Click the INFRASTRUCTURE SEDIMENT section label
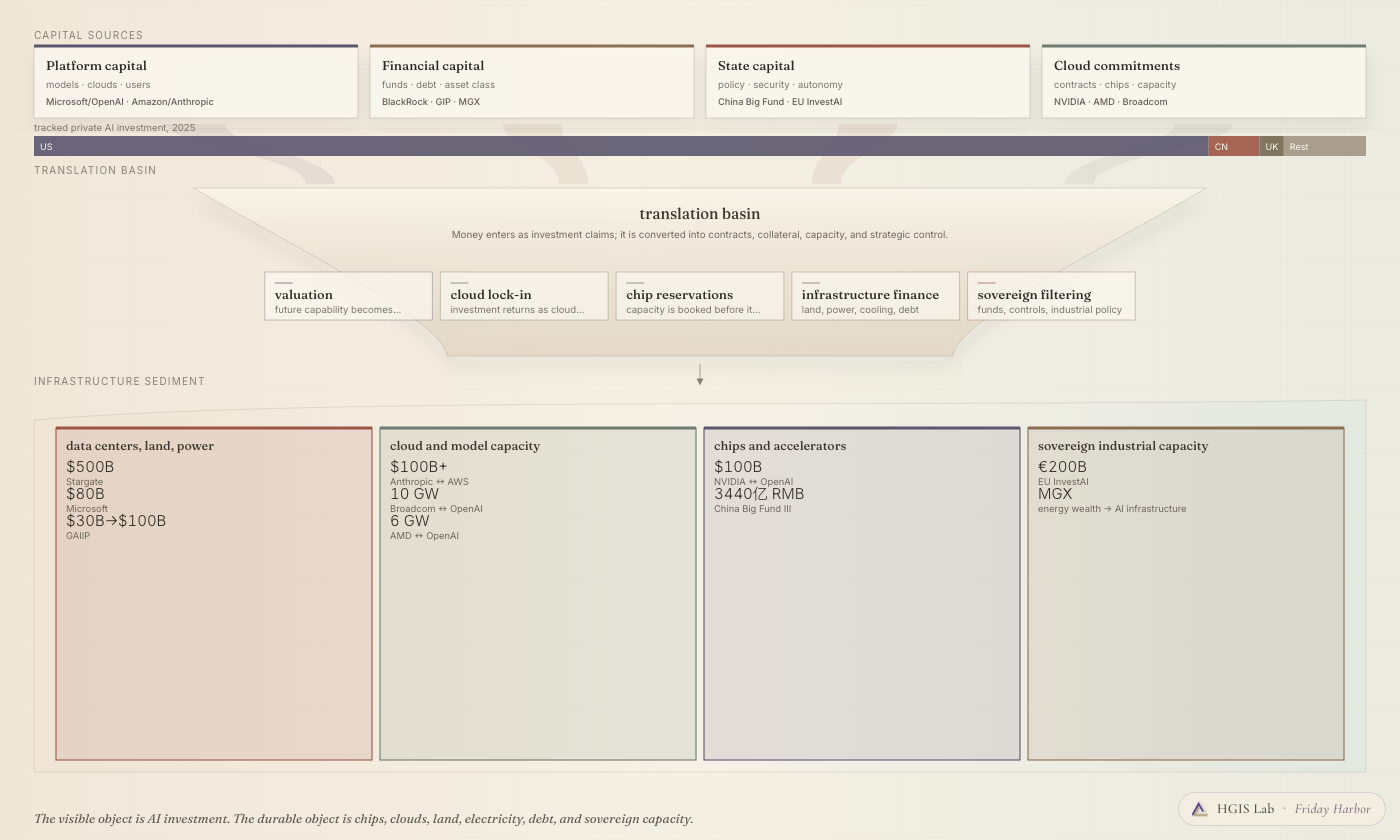Image resolution: width=1400 pixels, height=840 pixels. [x=119, y=381]
